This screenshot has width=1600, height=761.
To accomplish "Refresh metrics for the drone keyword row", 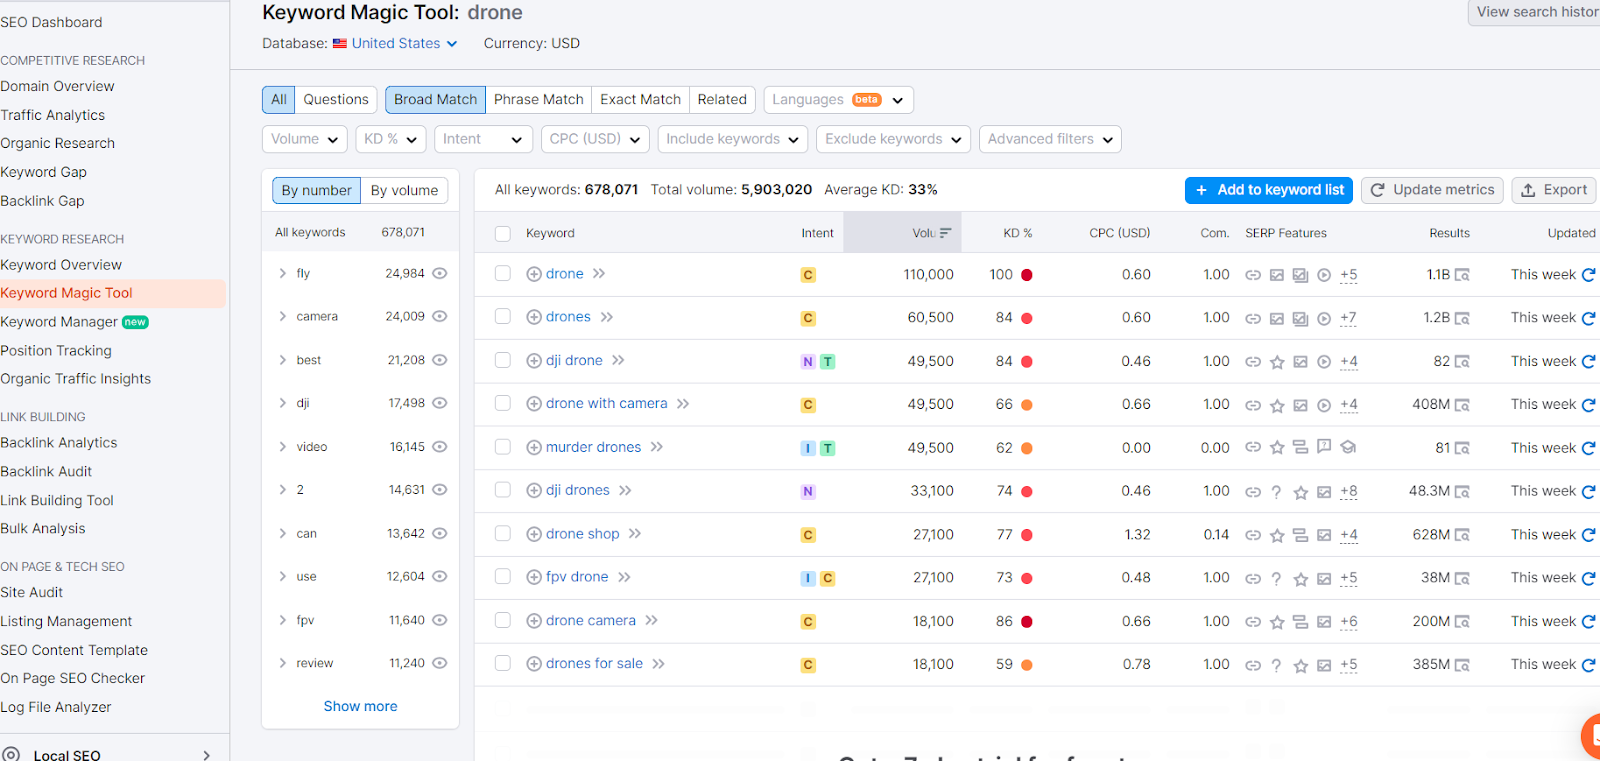I will (1588, 274).
